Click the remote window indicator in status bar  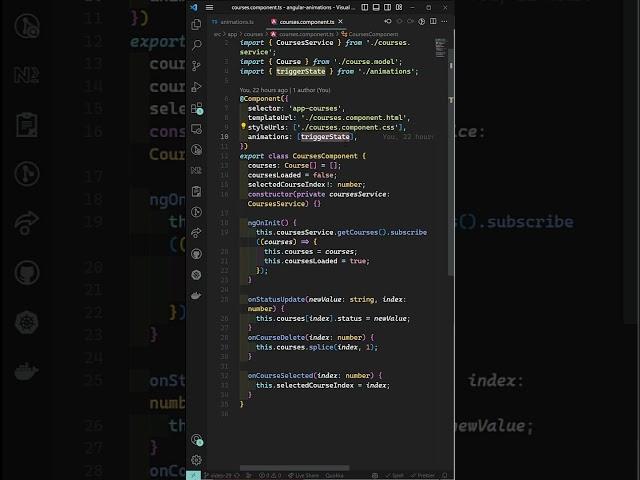(193, 476)
